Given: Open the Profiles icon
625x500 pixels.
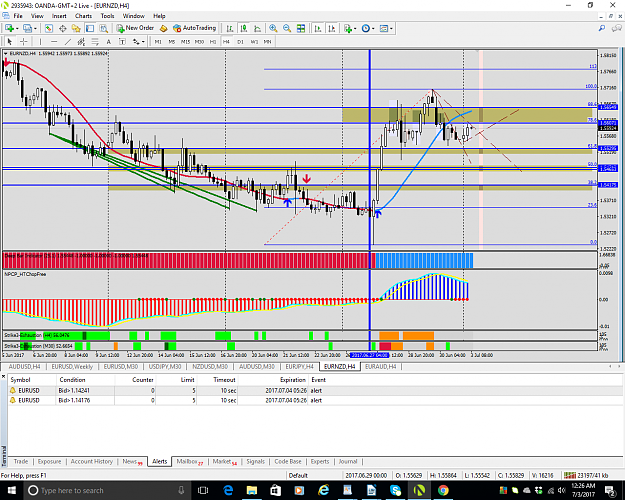Looking at the screenshot, I should [x=28, y=28].
